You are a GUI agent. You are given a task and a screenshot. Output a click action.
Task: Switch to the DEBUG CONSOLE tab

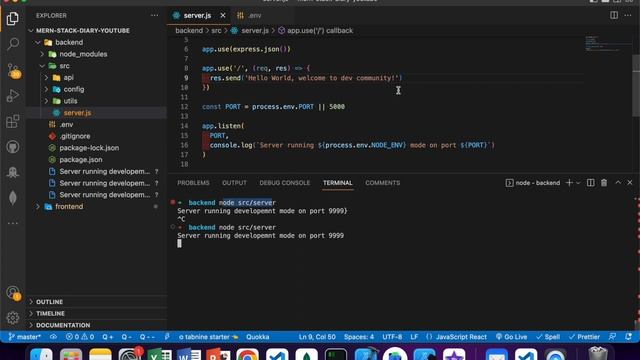[284, 183]
